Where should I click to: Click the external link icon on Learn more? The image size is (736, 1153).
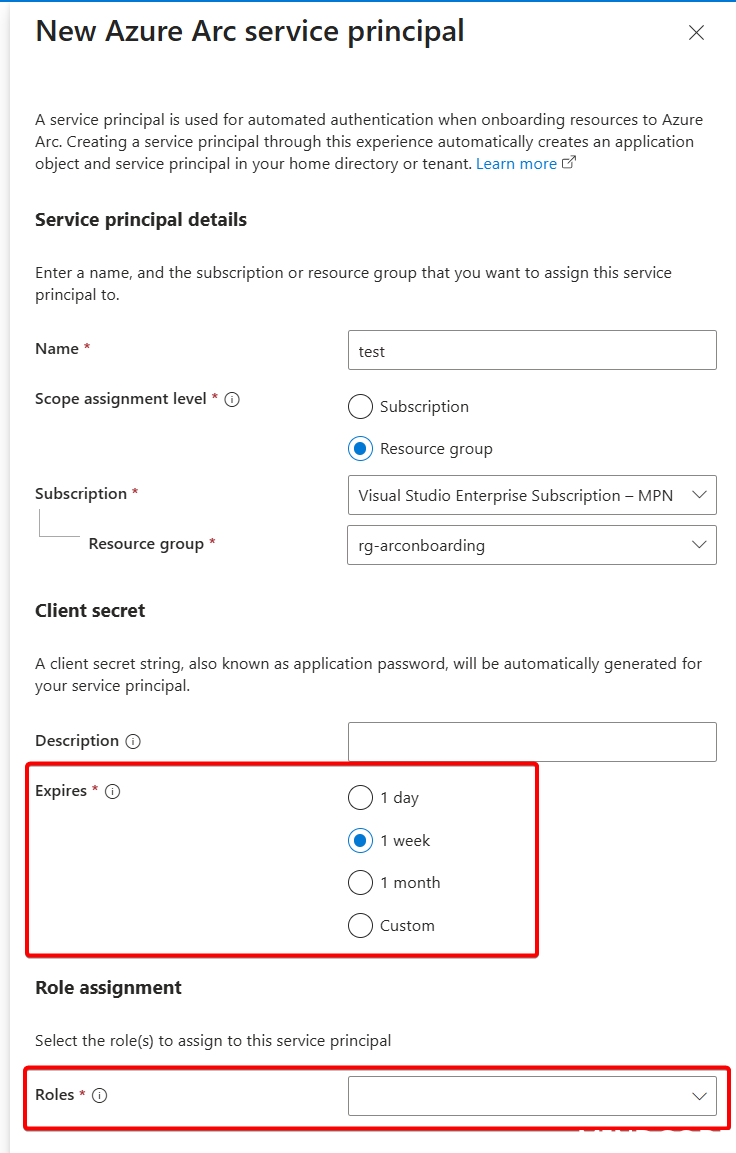coord(567,161)
